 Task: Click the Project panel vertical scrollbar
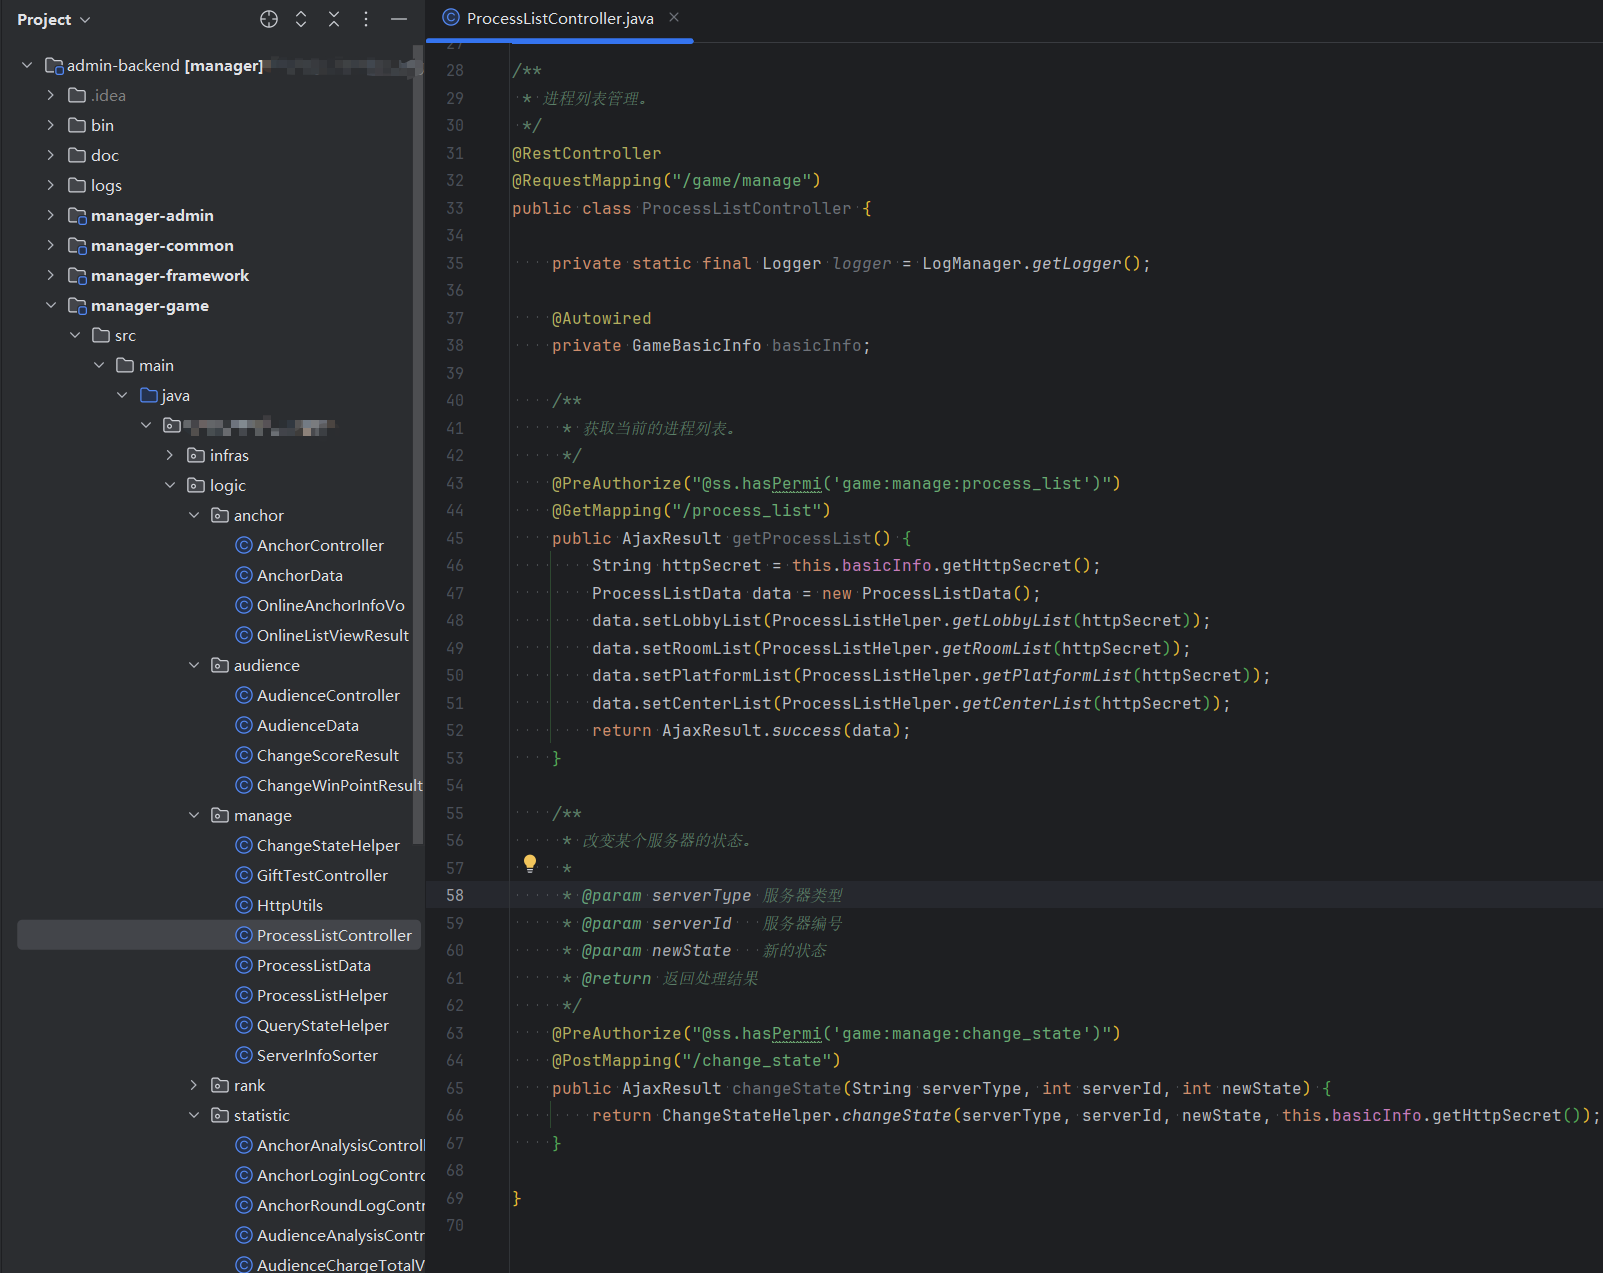(x=418, y=444)
